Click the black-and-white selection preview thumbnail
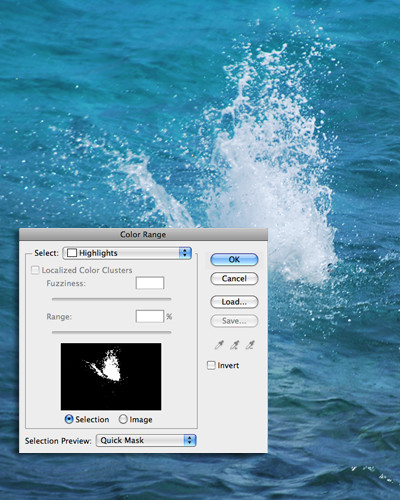This screenshot has width=400, height=500. (x=111, y=377)
